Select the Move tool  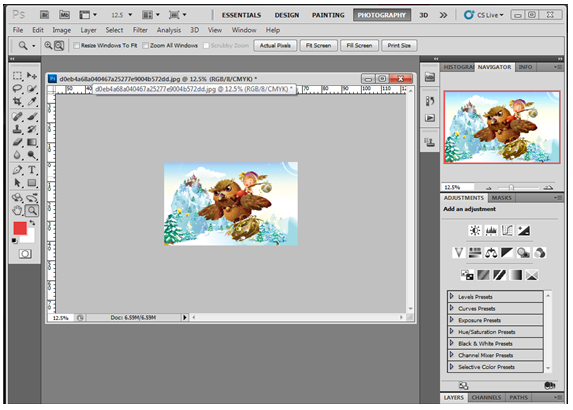pos(32,76)
